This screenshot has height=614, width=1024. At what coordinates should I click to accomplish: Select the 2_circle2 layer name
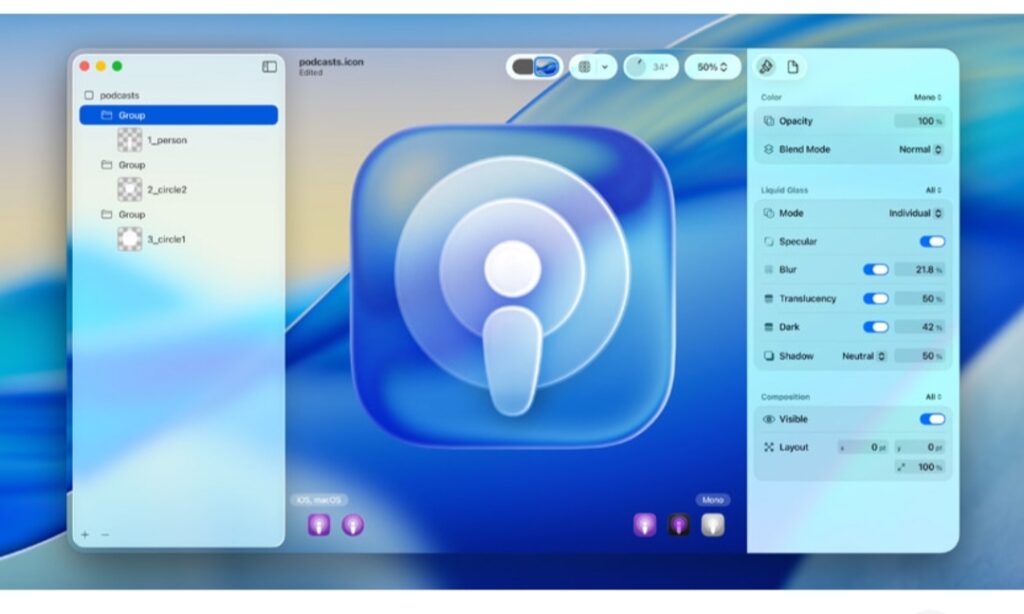tap(167, 189)
